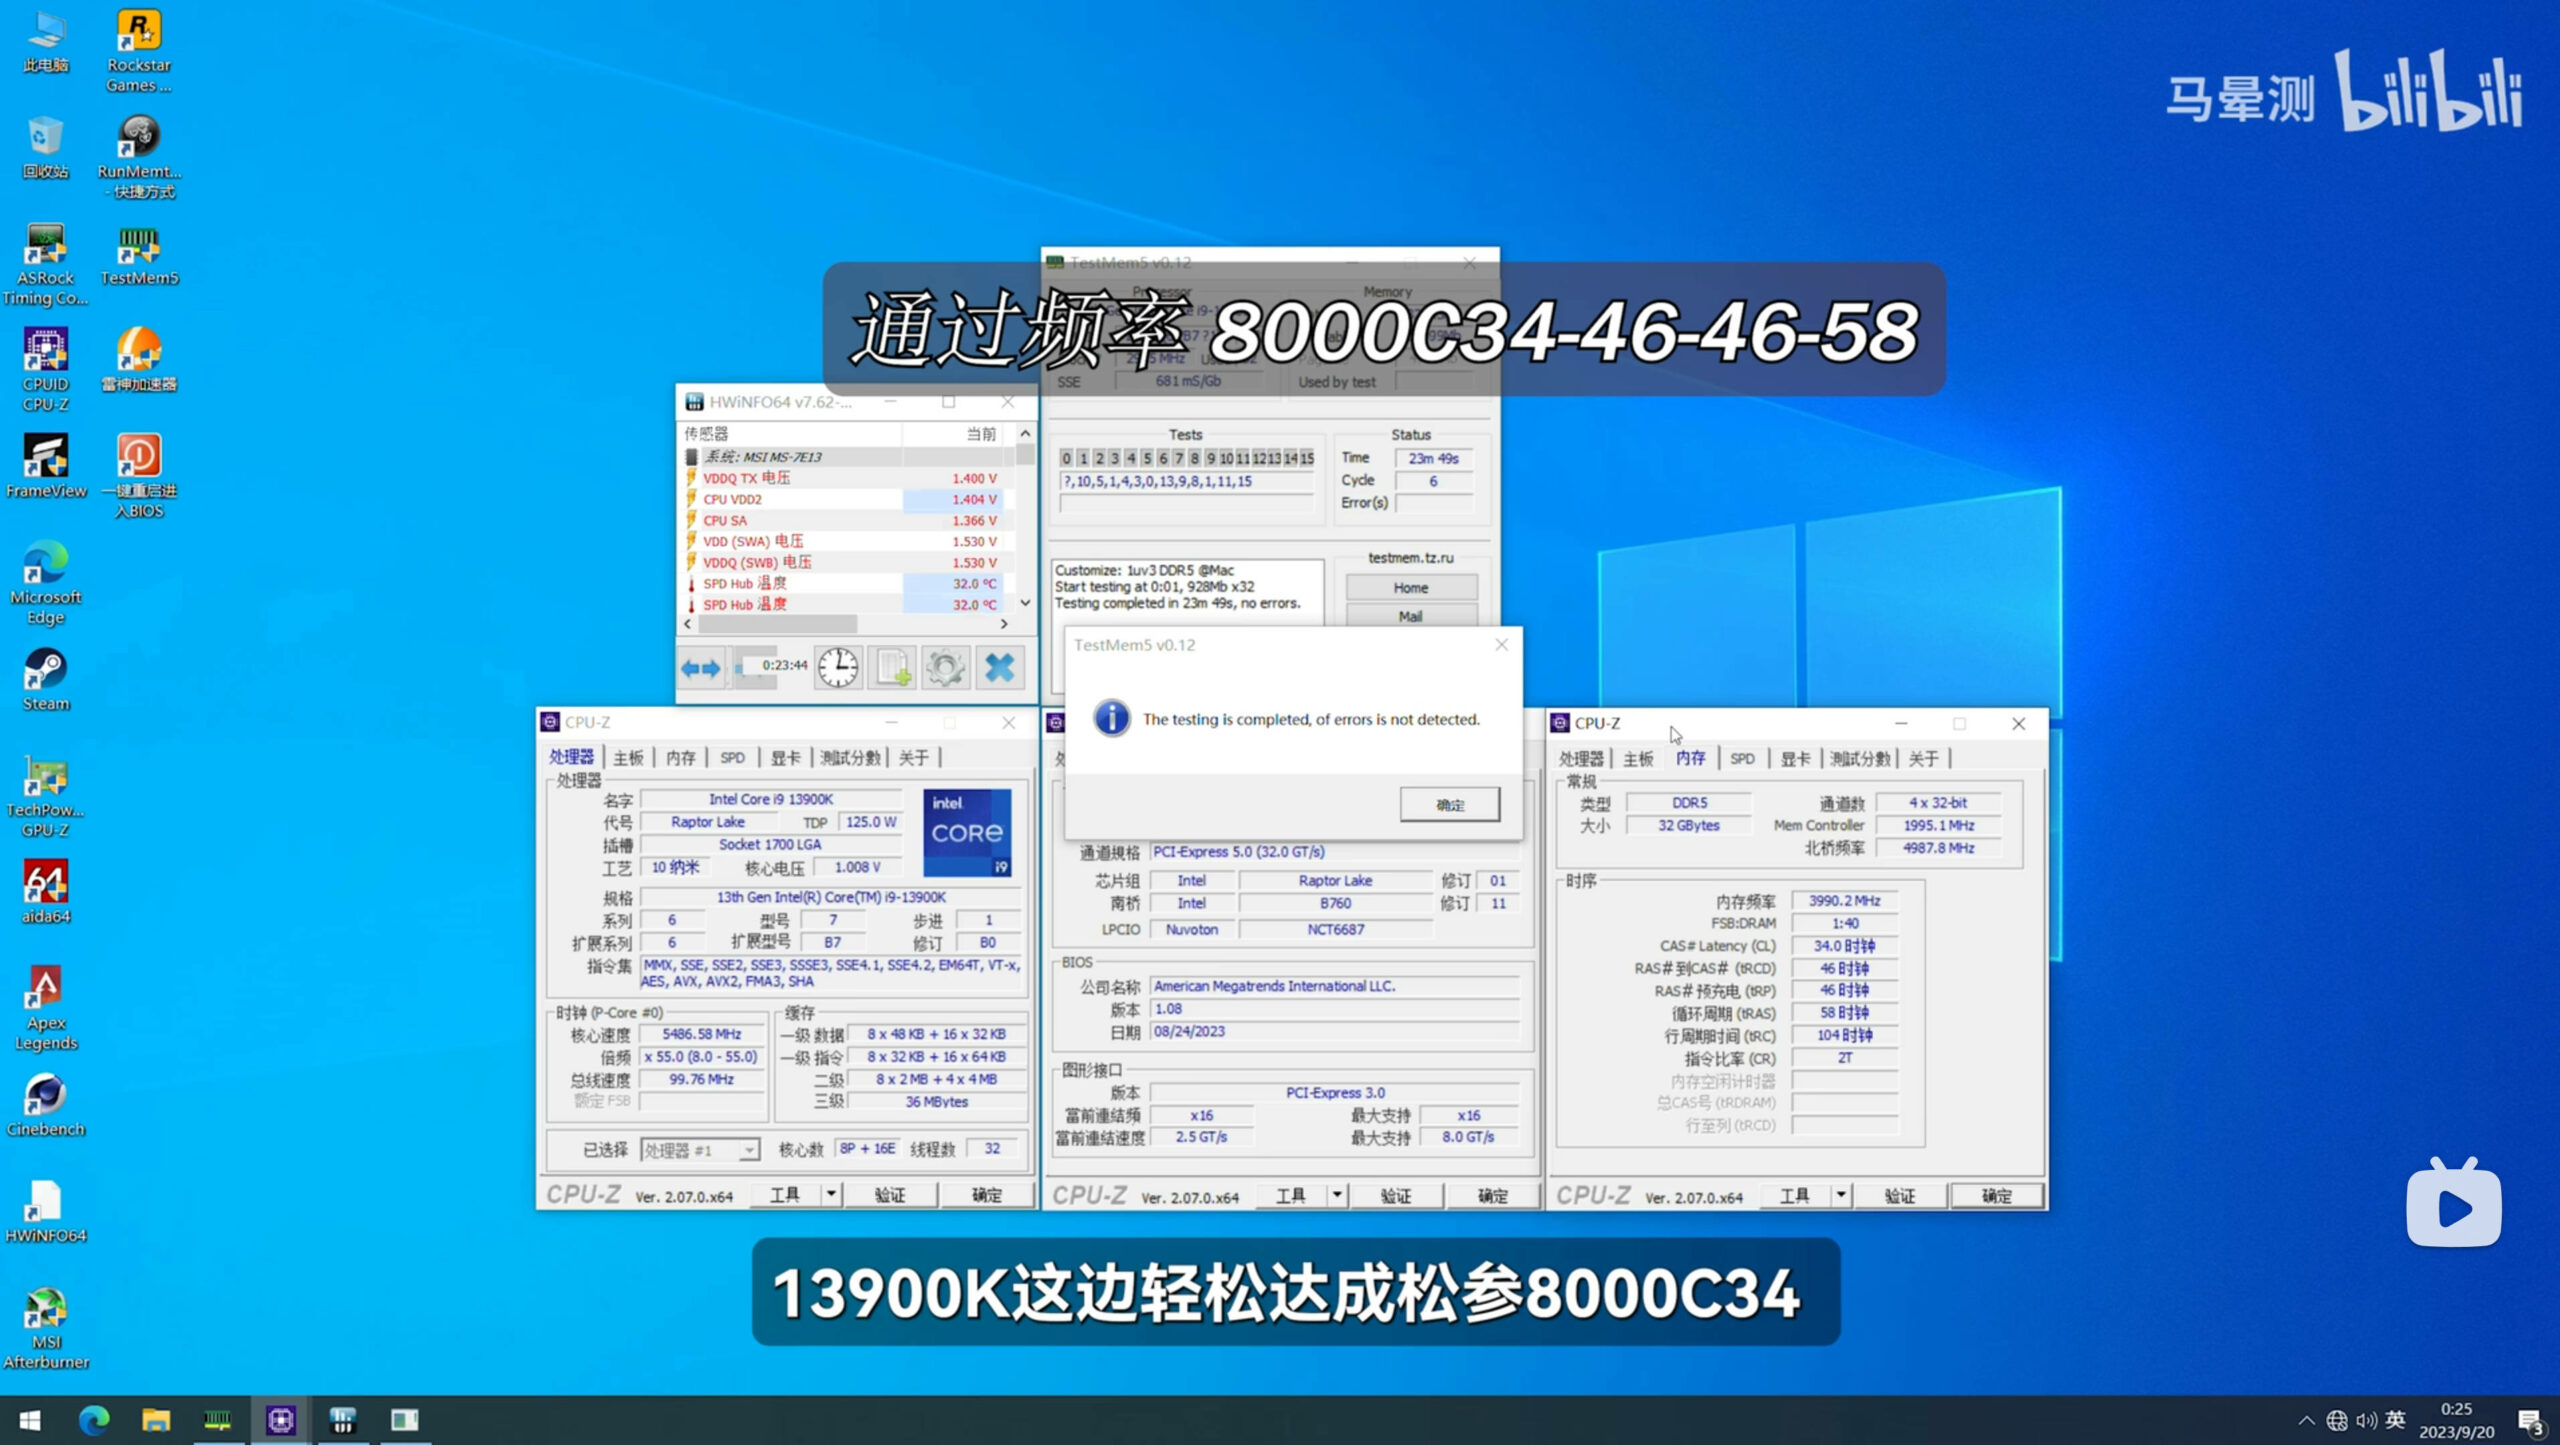2560x1445 pixels.
Task: Expand 工具 dropdown arrow in right CPU-Z window
Action: point(1841,1195)
